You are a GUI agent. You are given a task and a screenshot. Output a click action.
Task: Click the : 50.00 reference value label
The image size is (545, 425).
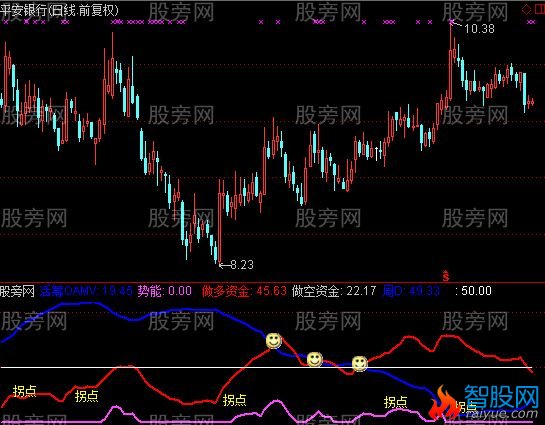coord(473,291)
